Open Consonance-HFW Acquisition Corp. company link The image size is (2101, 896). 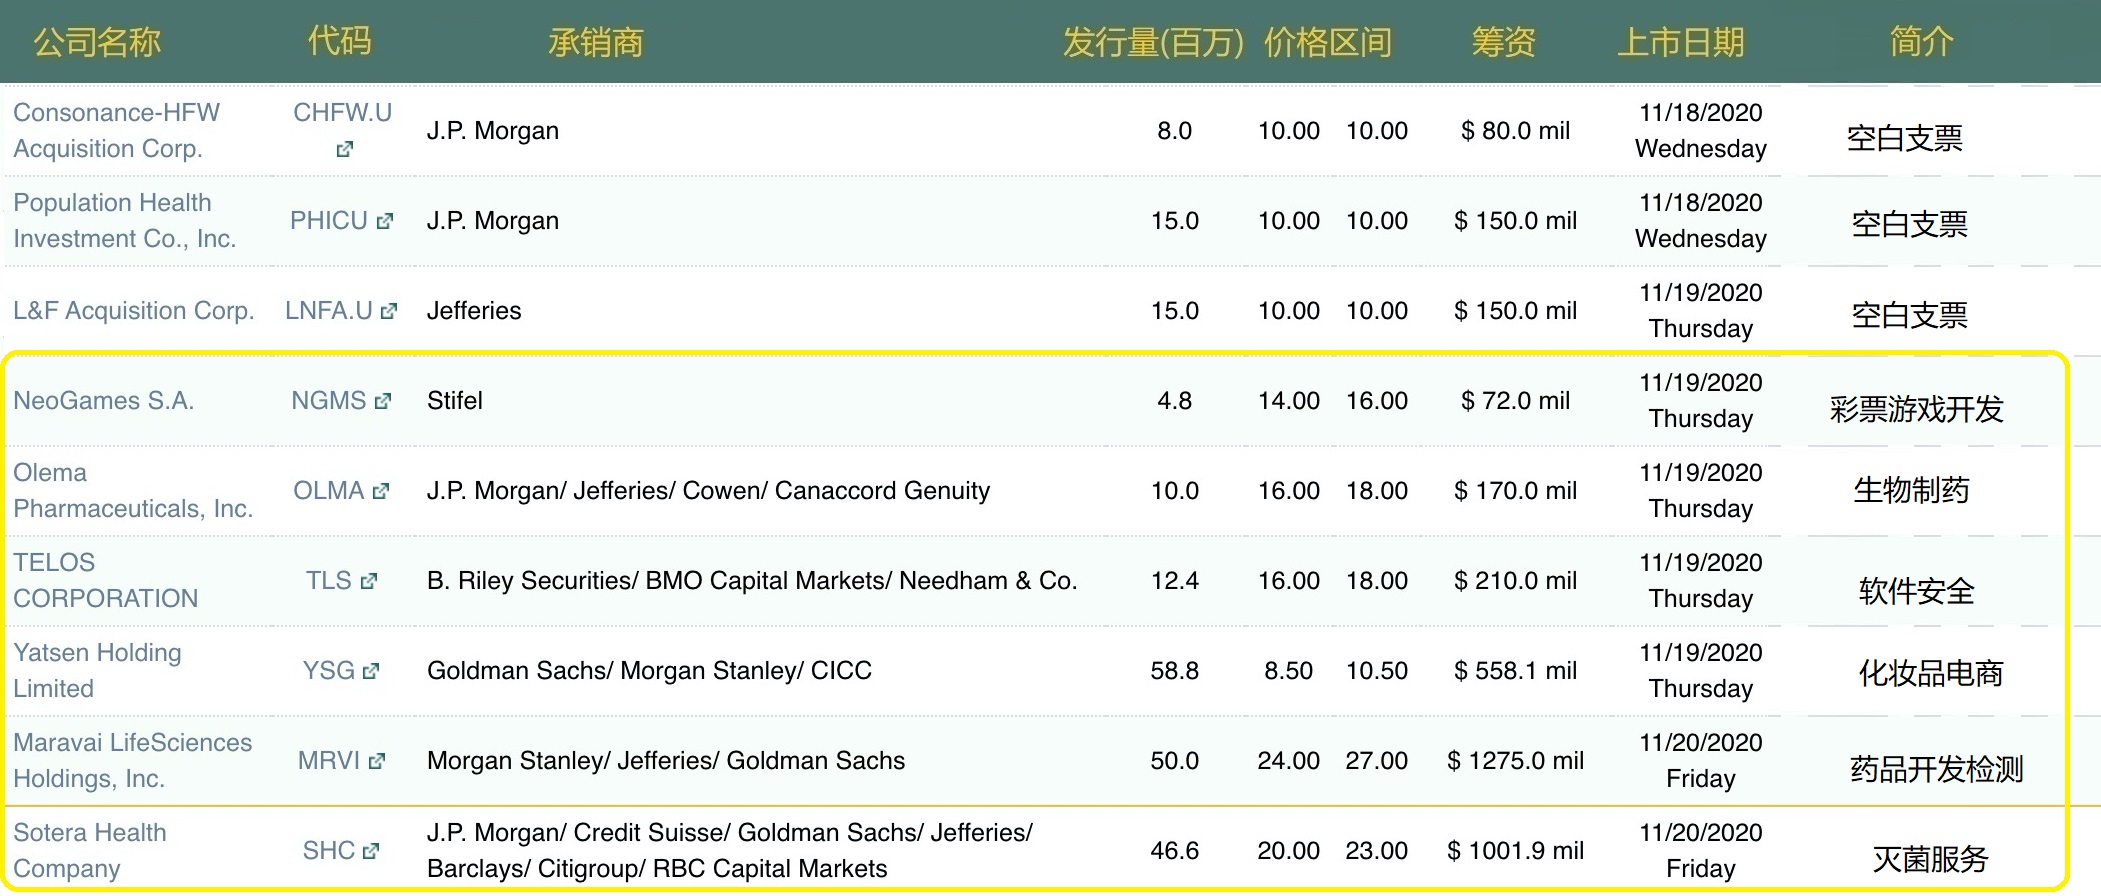(116, 131)
